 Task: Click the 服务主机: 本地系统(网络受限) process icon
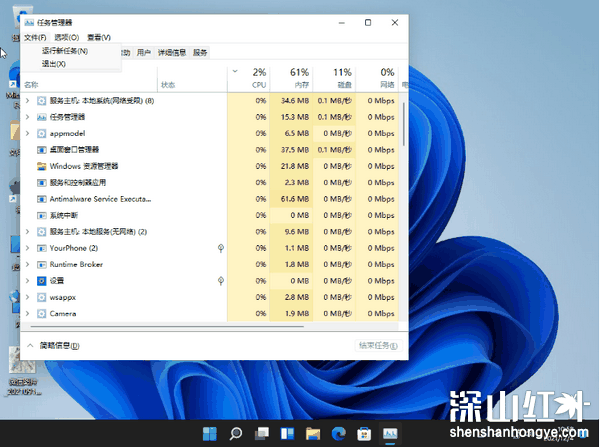coord(41,101)
